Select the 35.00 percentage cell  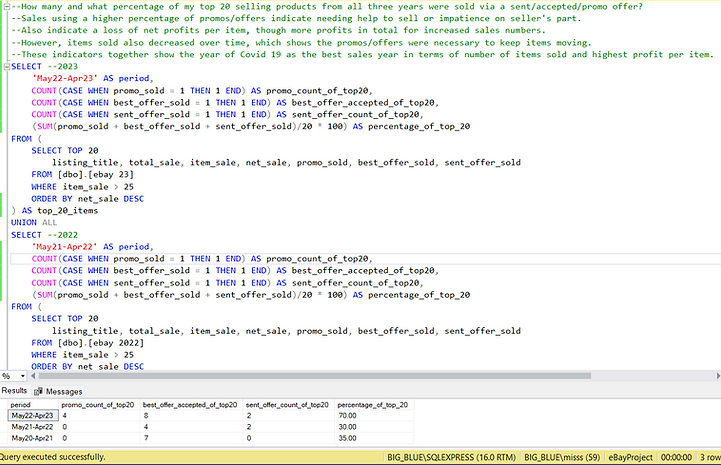click(374, 438)
